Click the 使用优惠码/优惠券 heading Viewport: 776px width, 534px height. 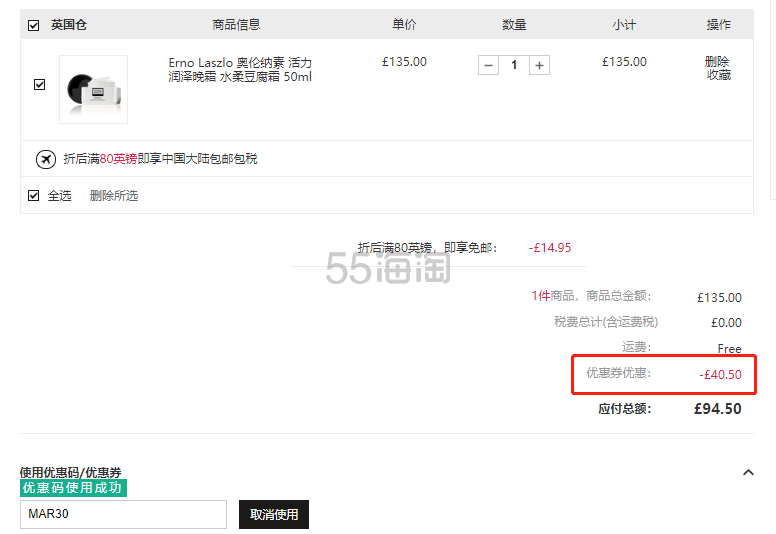(x=70, y=472)
